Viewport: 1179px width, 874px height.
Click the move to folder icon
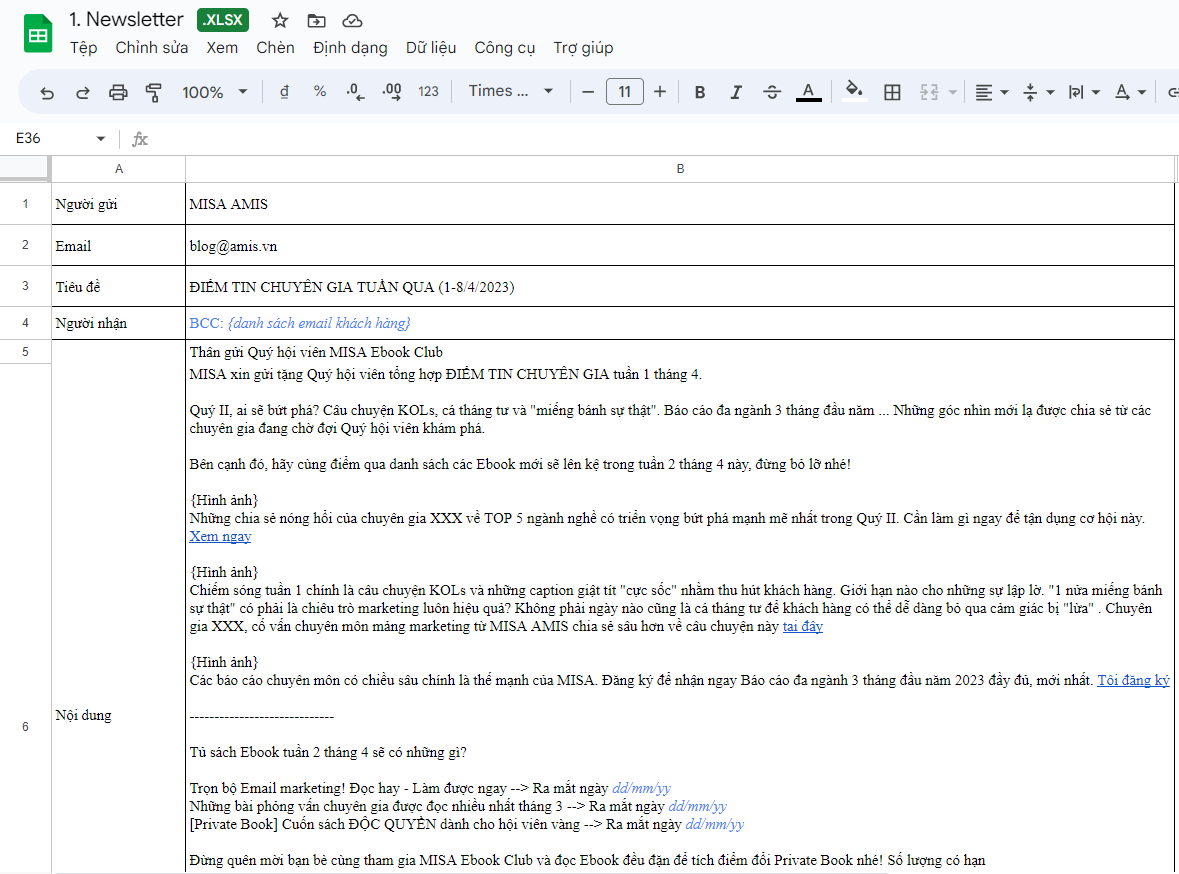point(317,20)
